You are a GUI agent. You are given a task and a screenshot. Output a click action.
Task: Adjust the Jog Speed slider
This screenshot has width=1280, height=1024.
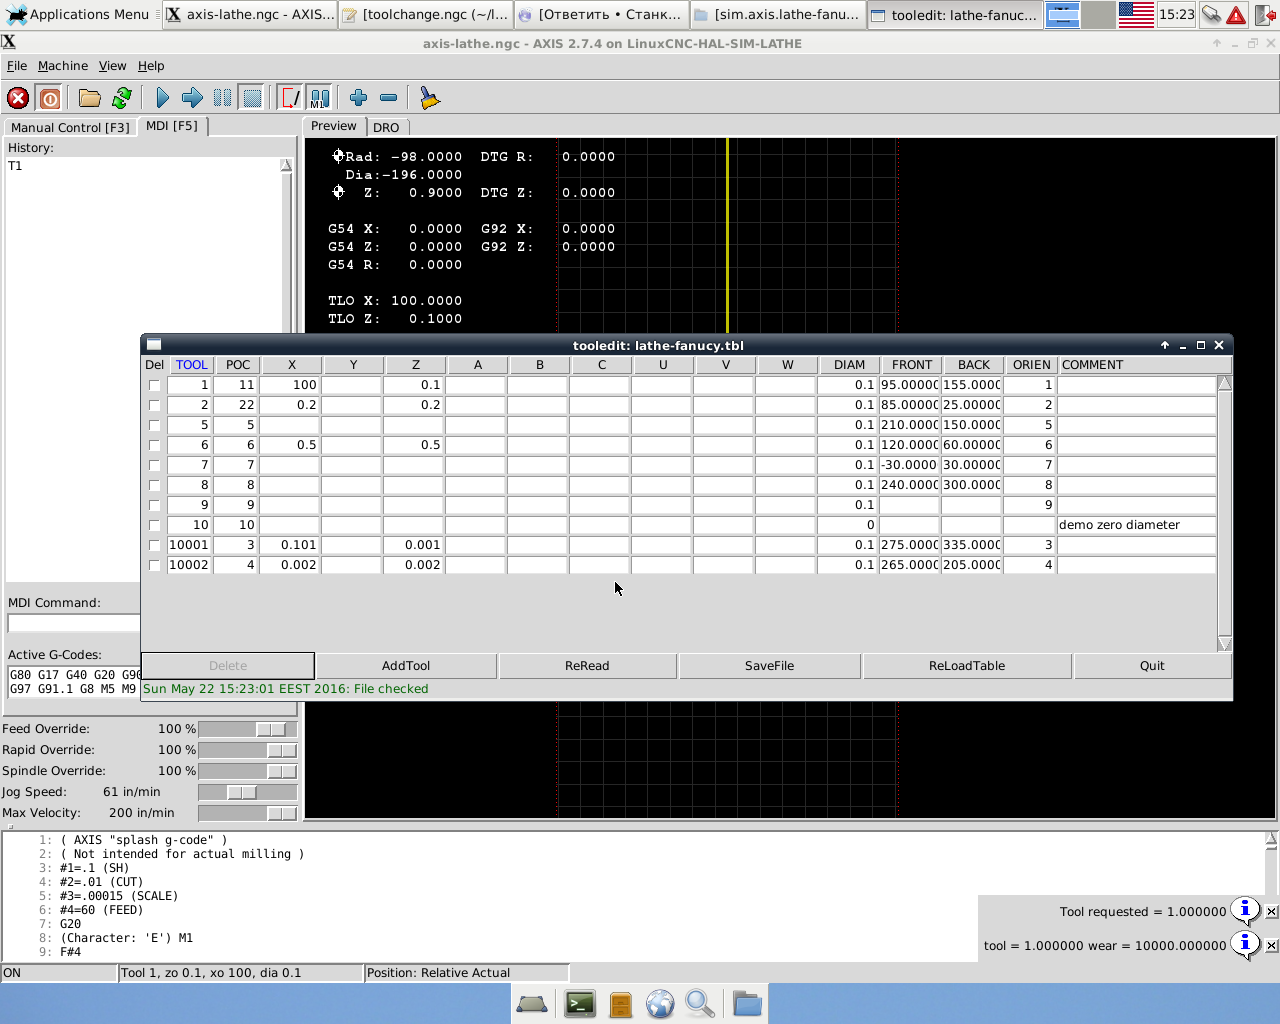pyautogui.click(x=241, y=792)
